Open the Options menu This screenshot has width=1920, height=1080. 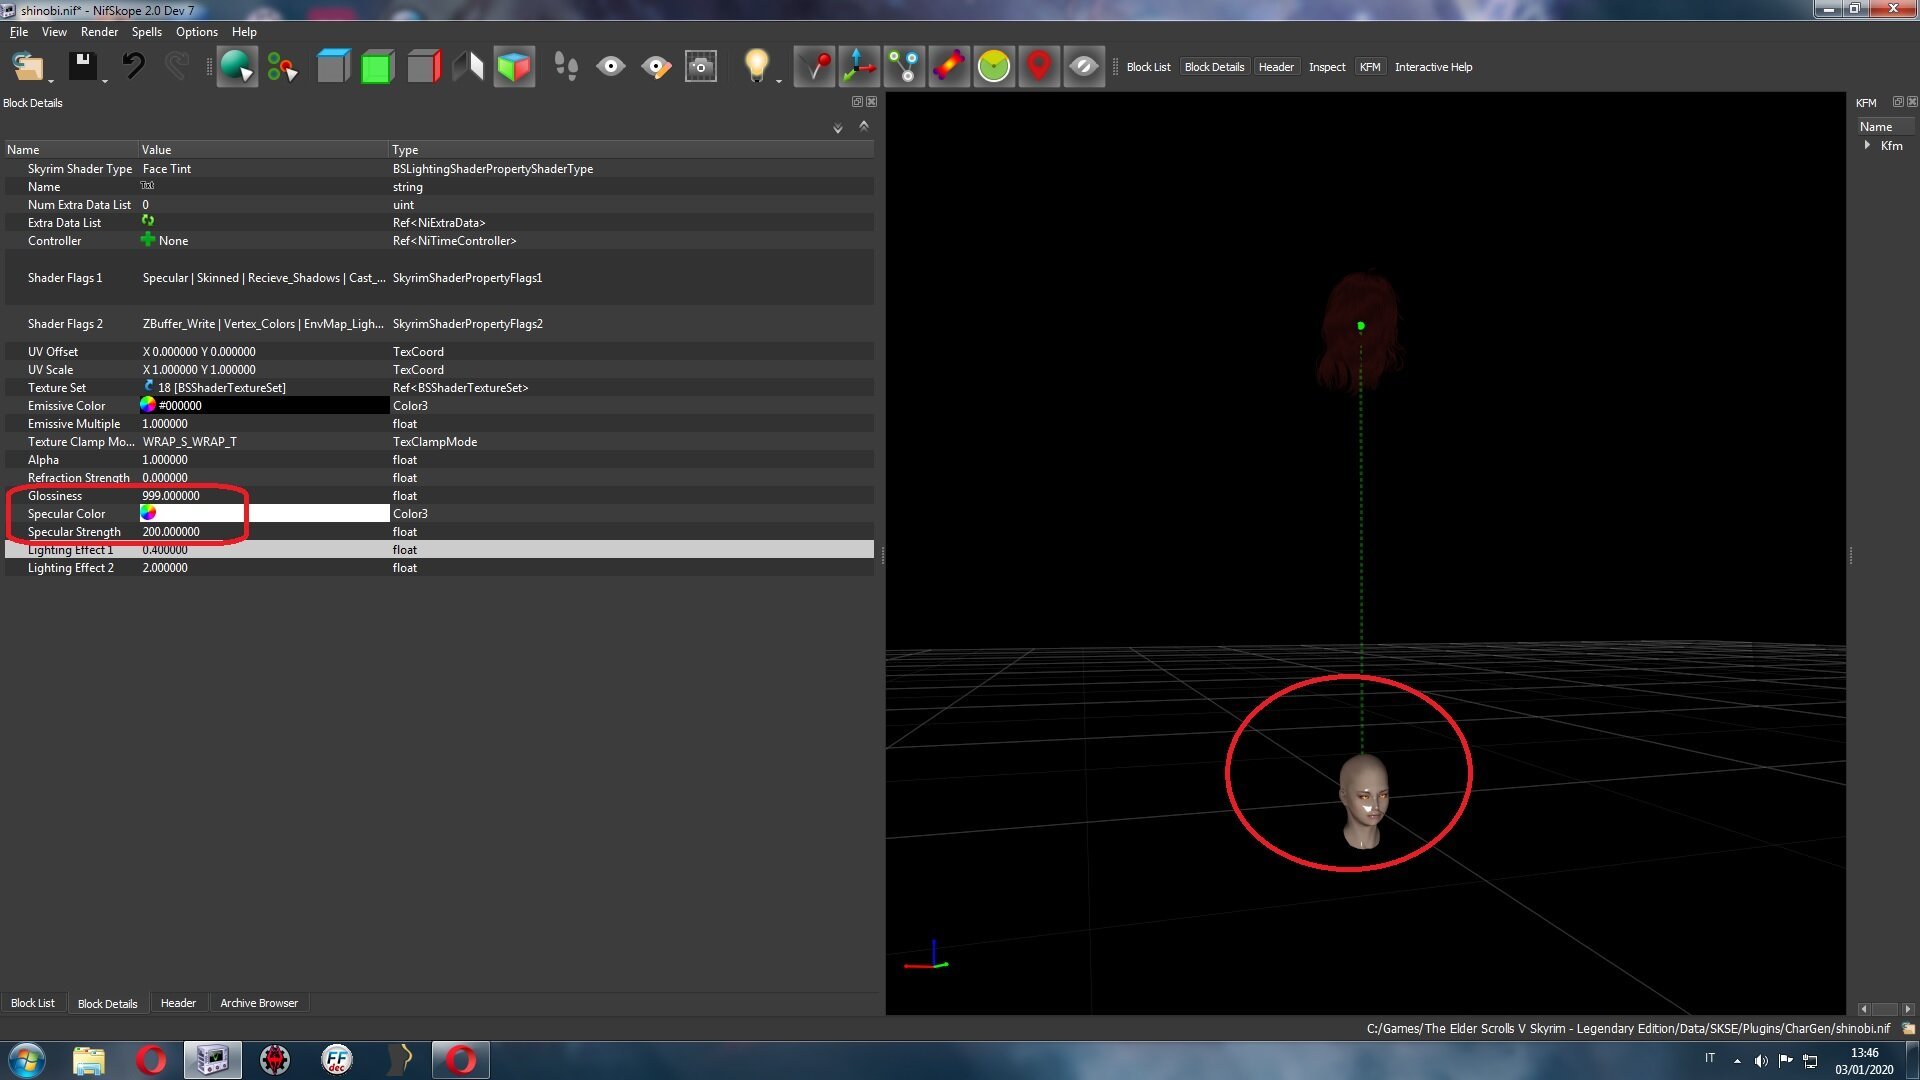(197, 32)
